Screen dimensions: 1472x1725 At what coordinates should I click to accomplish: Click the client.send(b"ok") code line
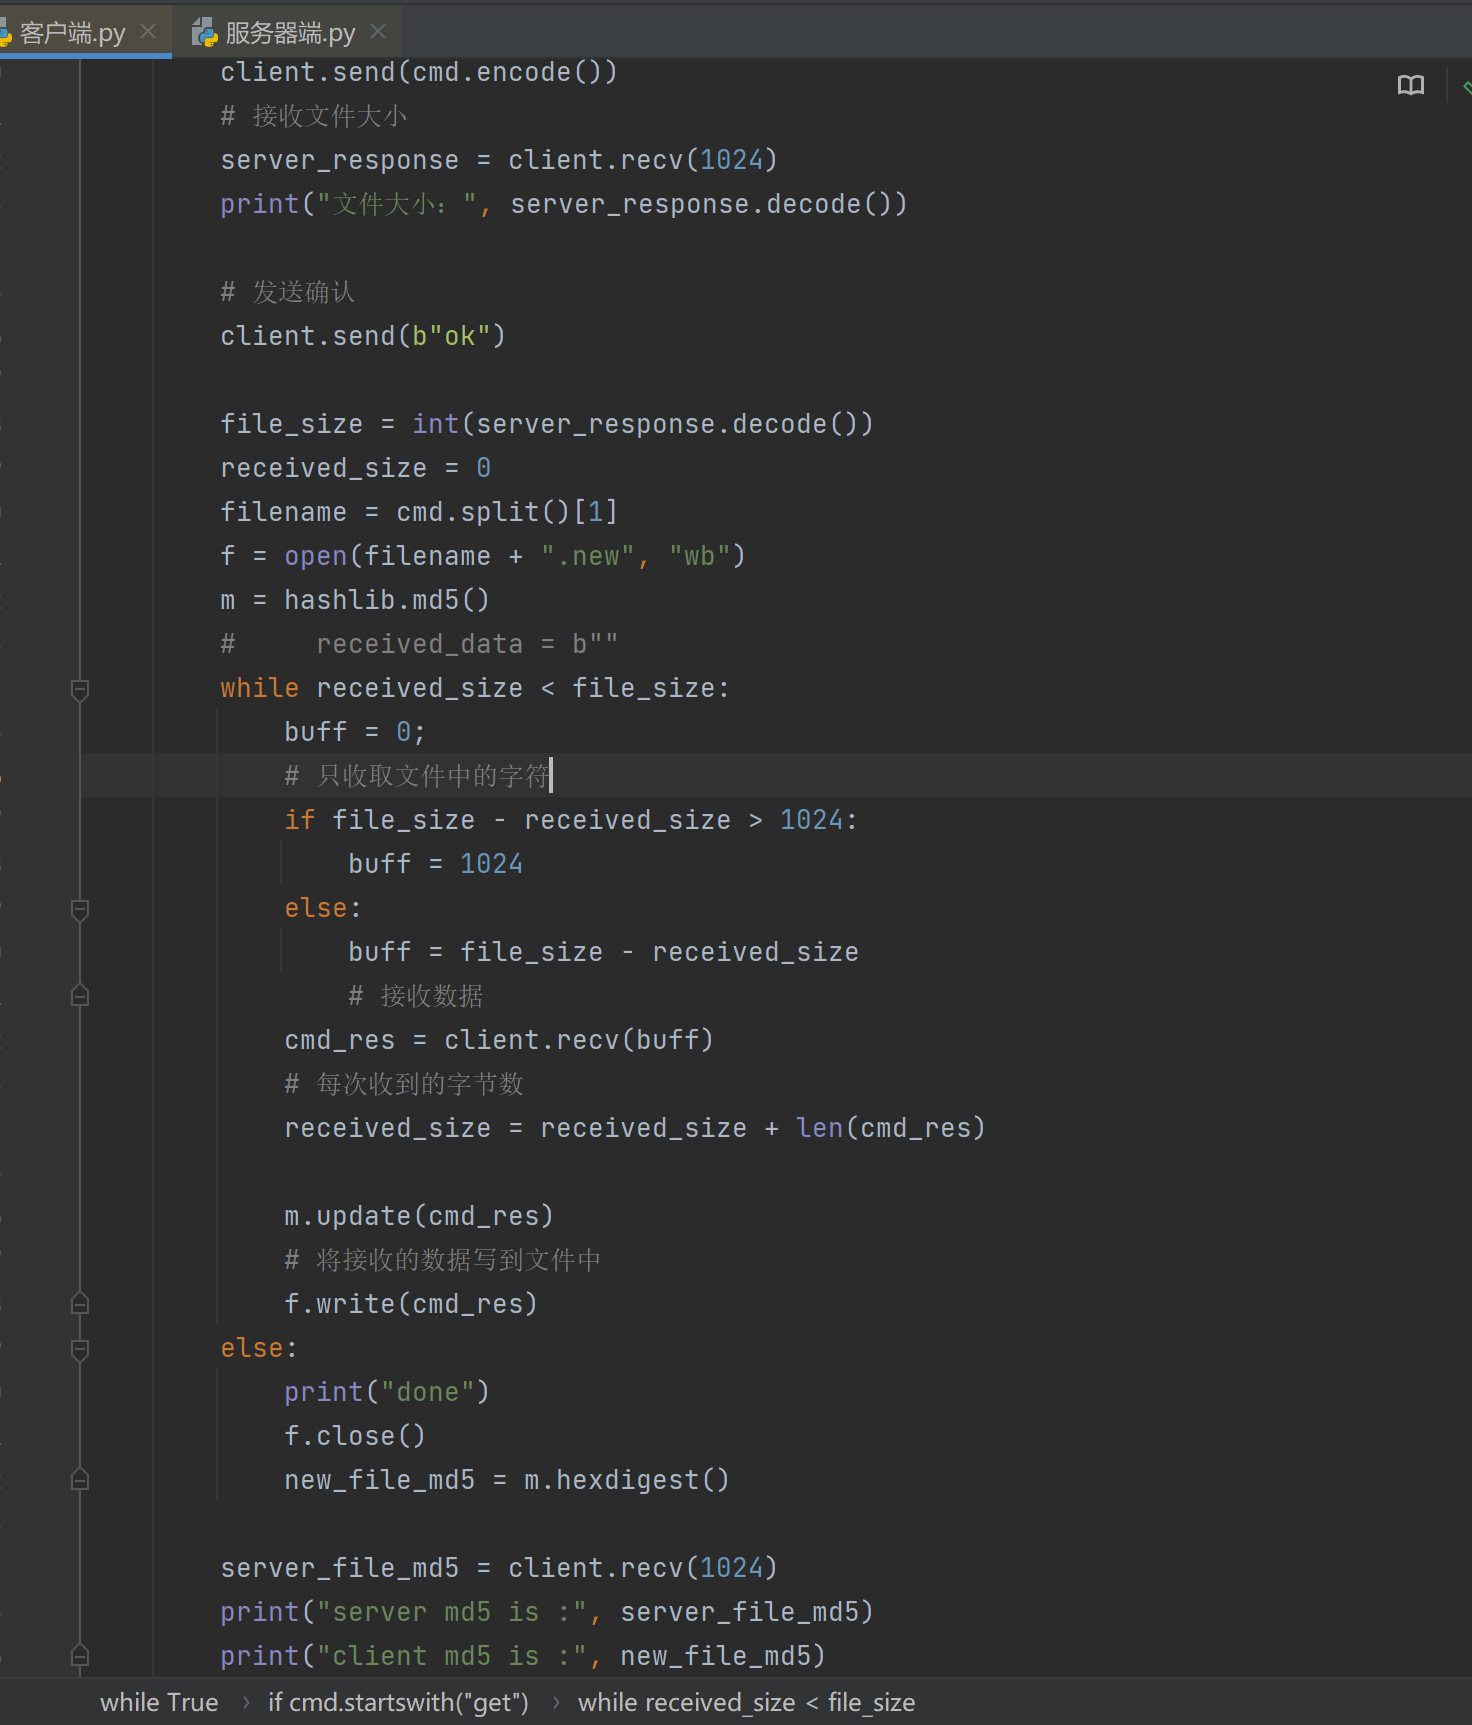362,336
